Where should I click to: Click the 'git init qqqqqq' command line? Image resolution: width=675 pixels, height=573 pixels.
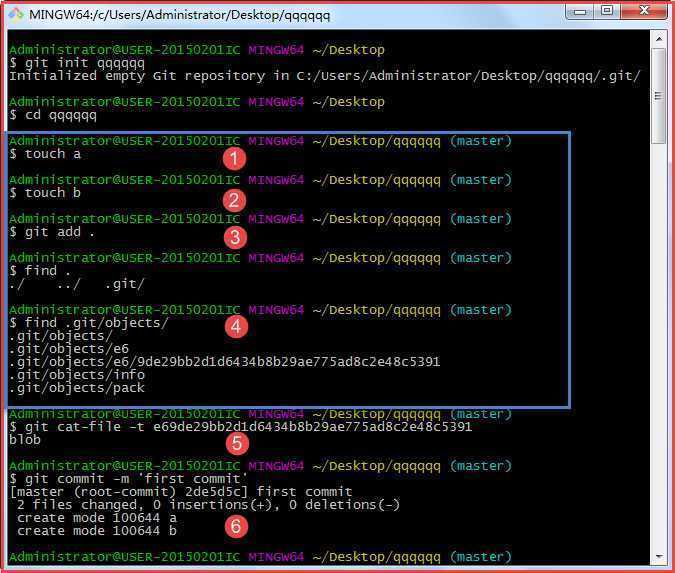[77, 63]
